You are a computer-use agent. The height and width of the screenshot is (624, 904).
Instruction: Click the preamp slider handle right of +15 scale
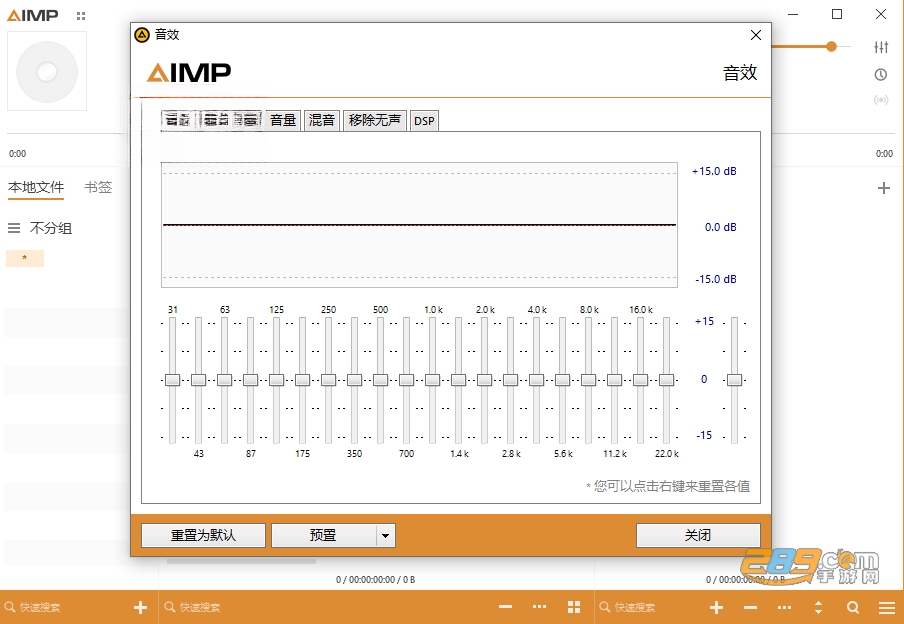pos(734,380)
